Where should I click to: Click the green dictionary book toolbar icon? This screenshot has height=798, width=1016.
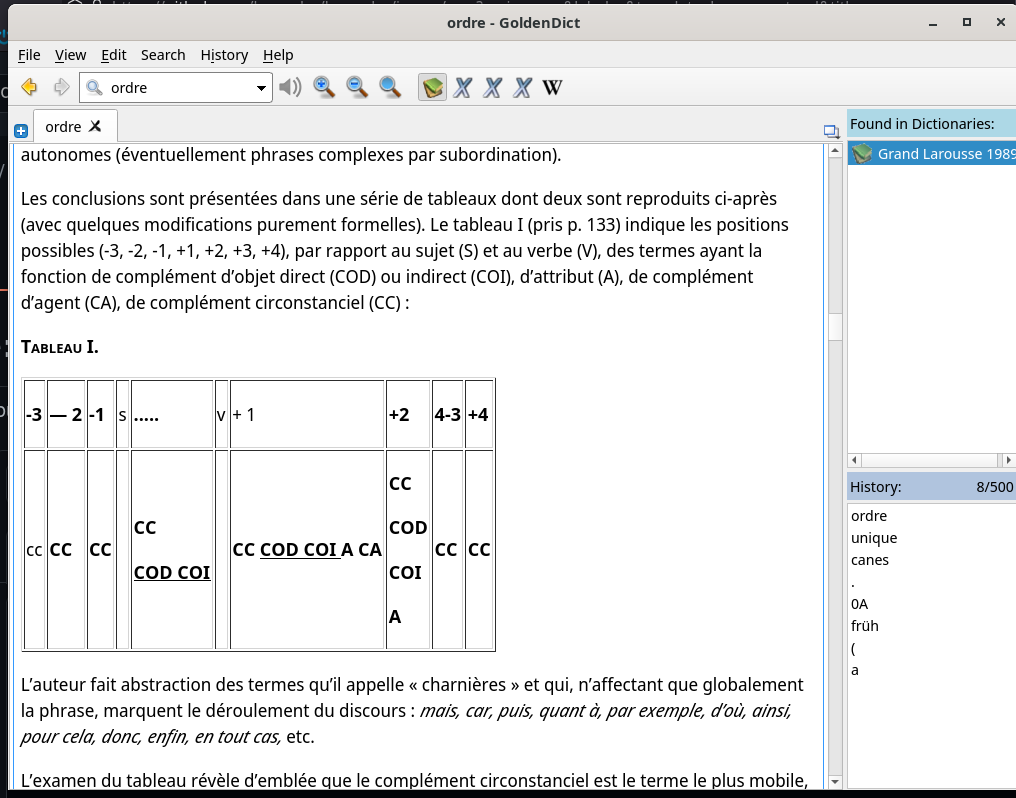tap(431, 87)
